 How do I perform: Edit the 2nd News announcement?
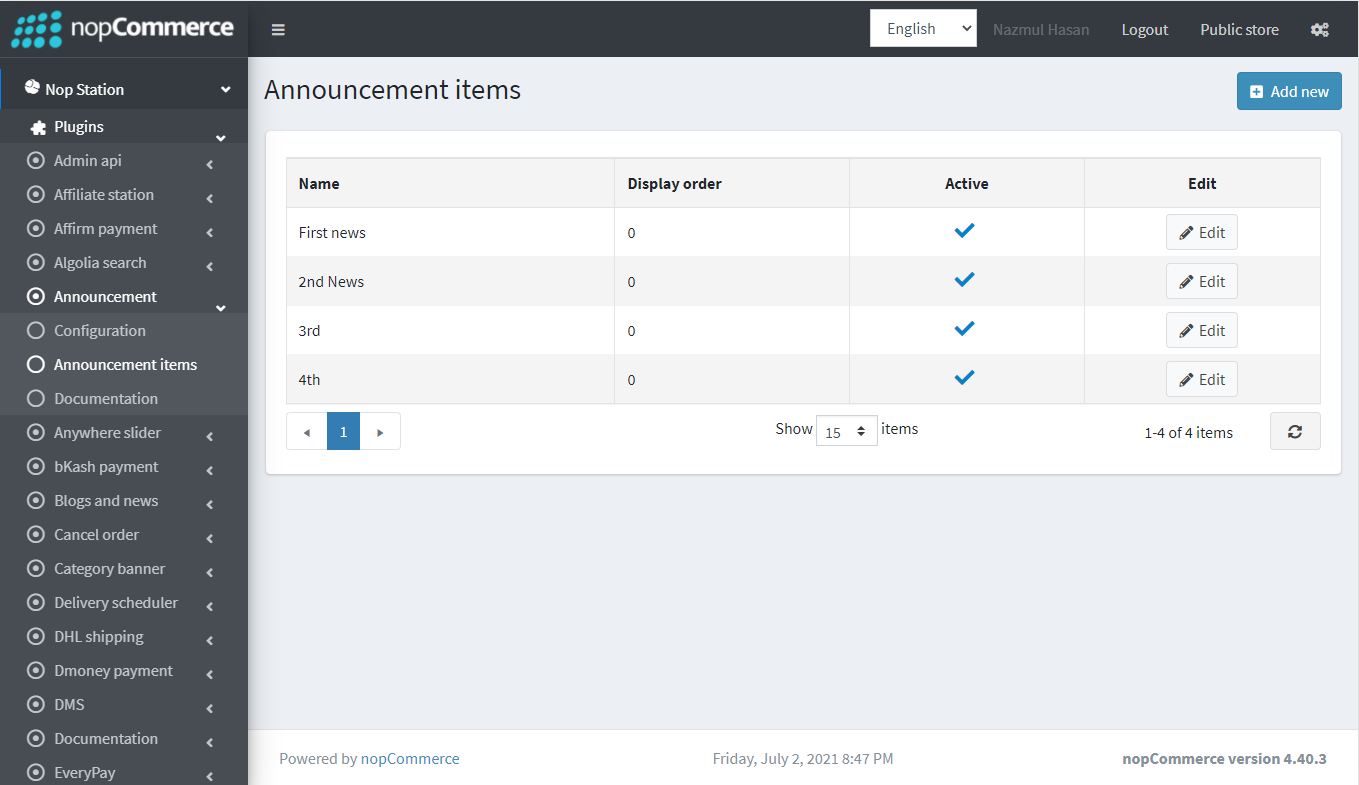click(1202, 281)
